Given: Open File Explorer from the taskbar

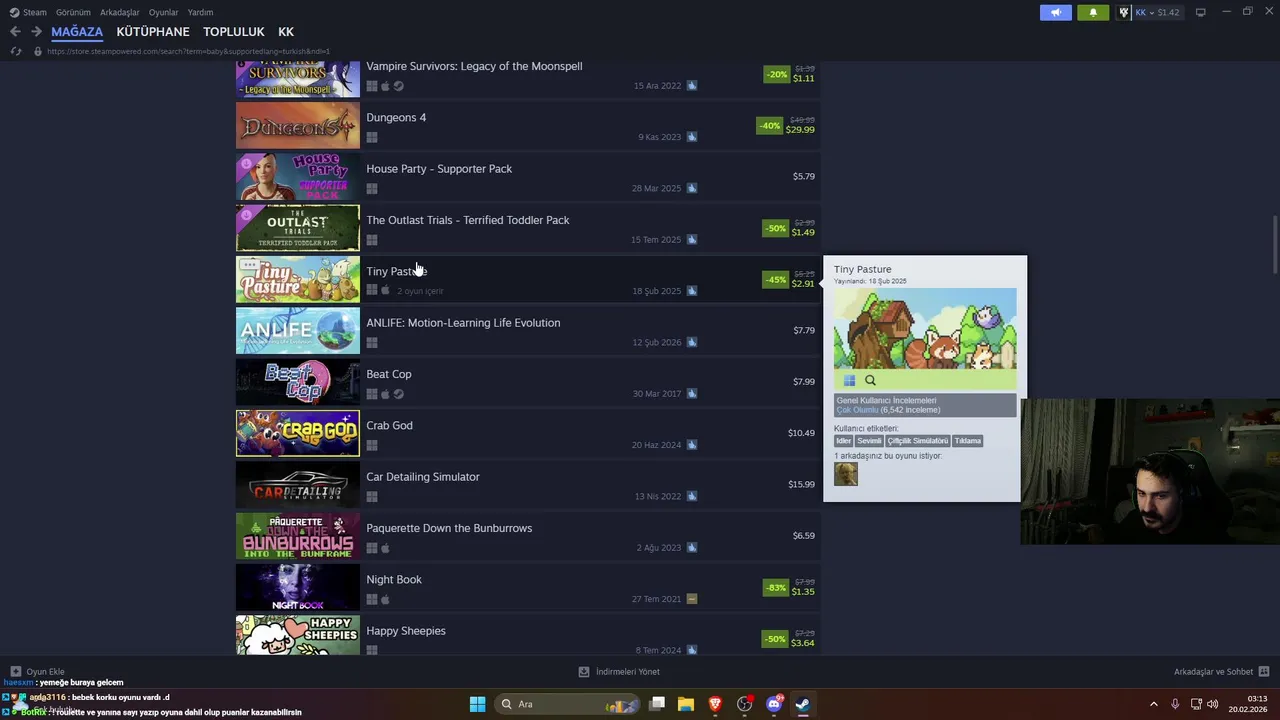Looking at the screenshot, I should click(686, 704).
